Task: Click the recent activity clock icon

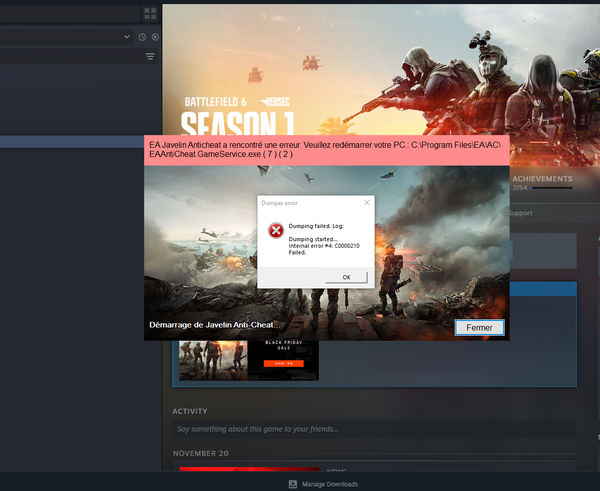Action: [142, 37]
